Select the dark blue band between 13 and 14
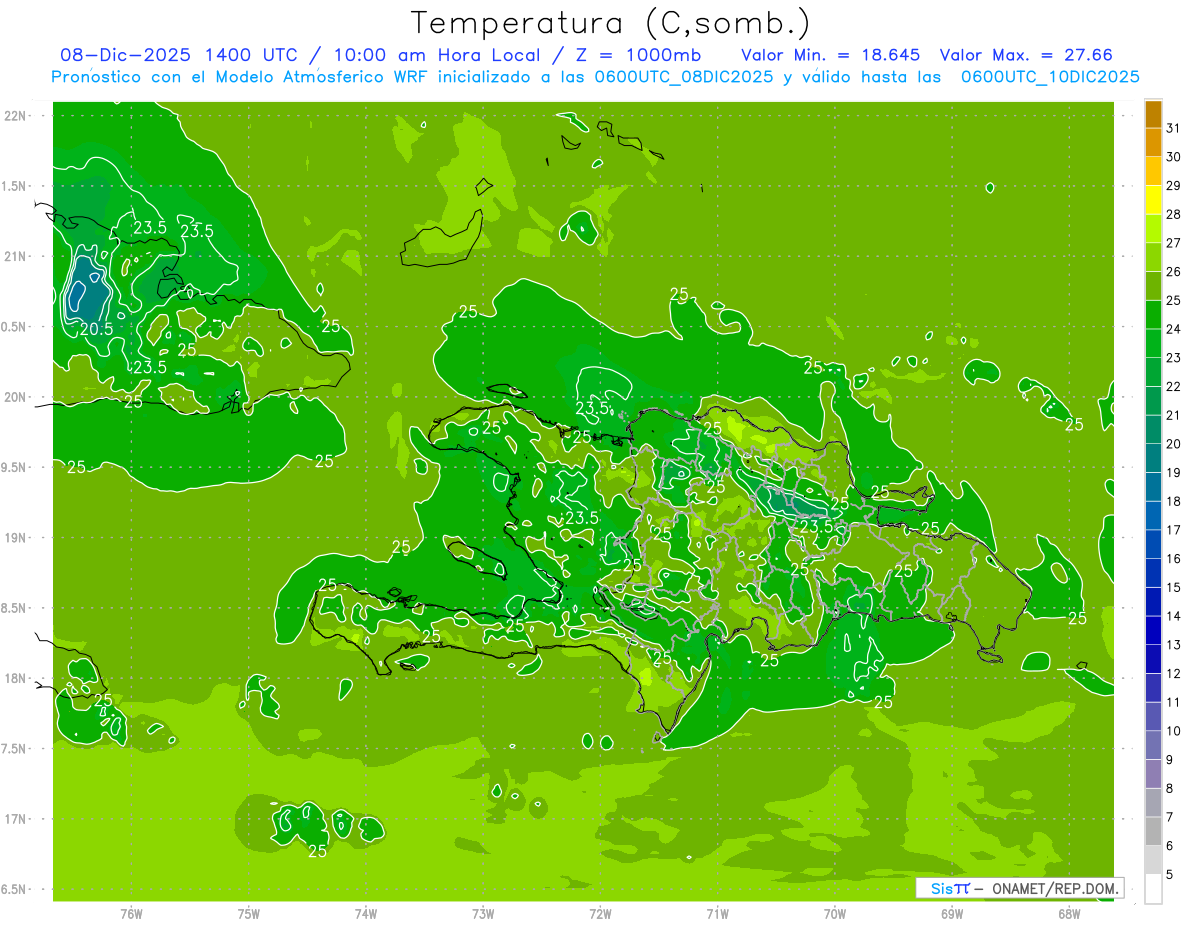Image resolution: width=1200 pixels, height=927 pixels. (1153, 631)
